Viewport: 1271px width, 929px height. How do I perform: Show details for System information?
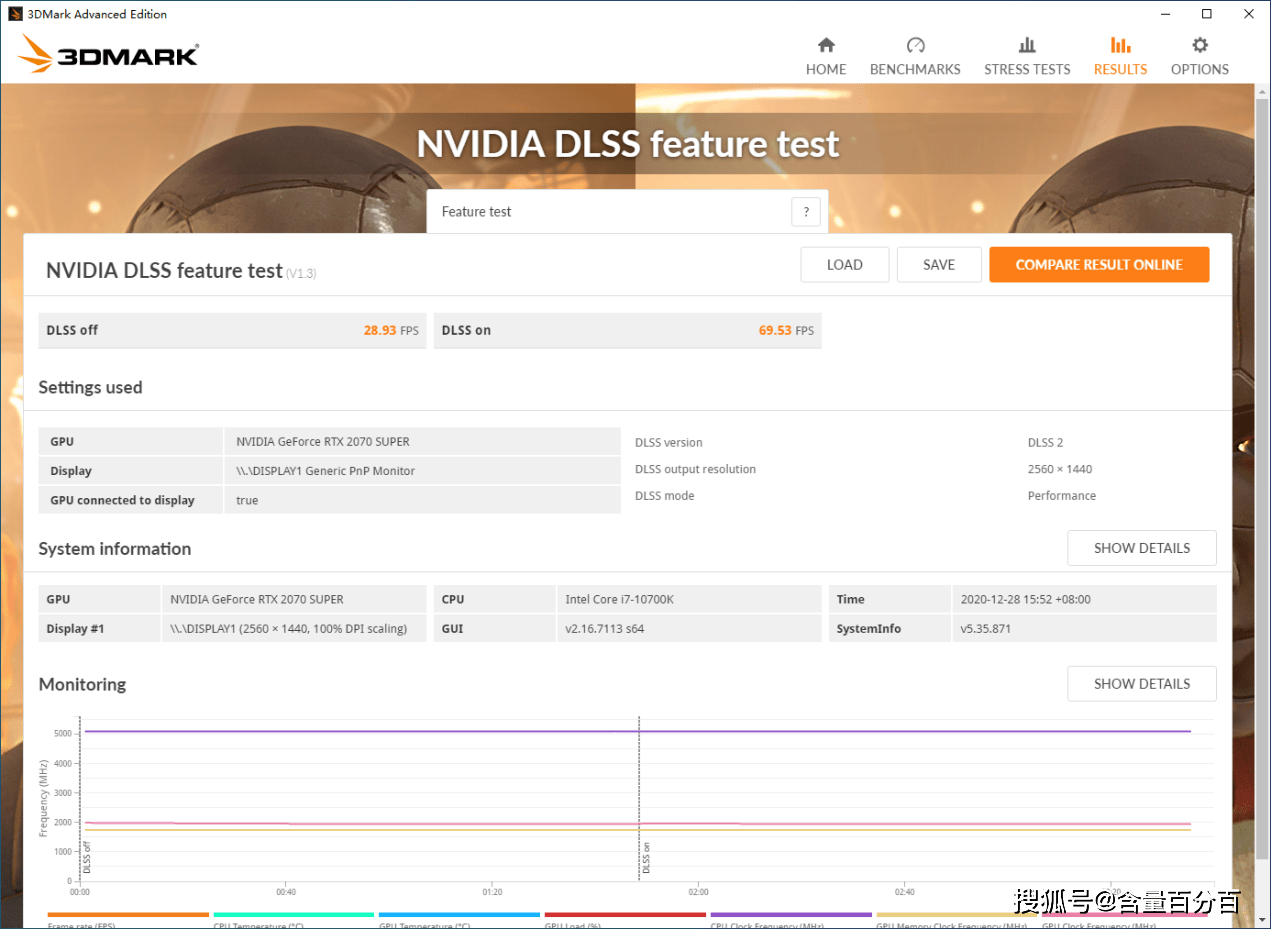coord(1142,548)
